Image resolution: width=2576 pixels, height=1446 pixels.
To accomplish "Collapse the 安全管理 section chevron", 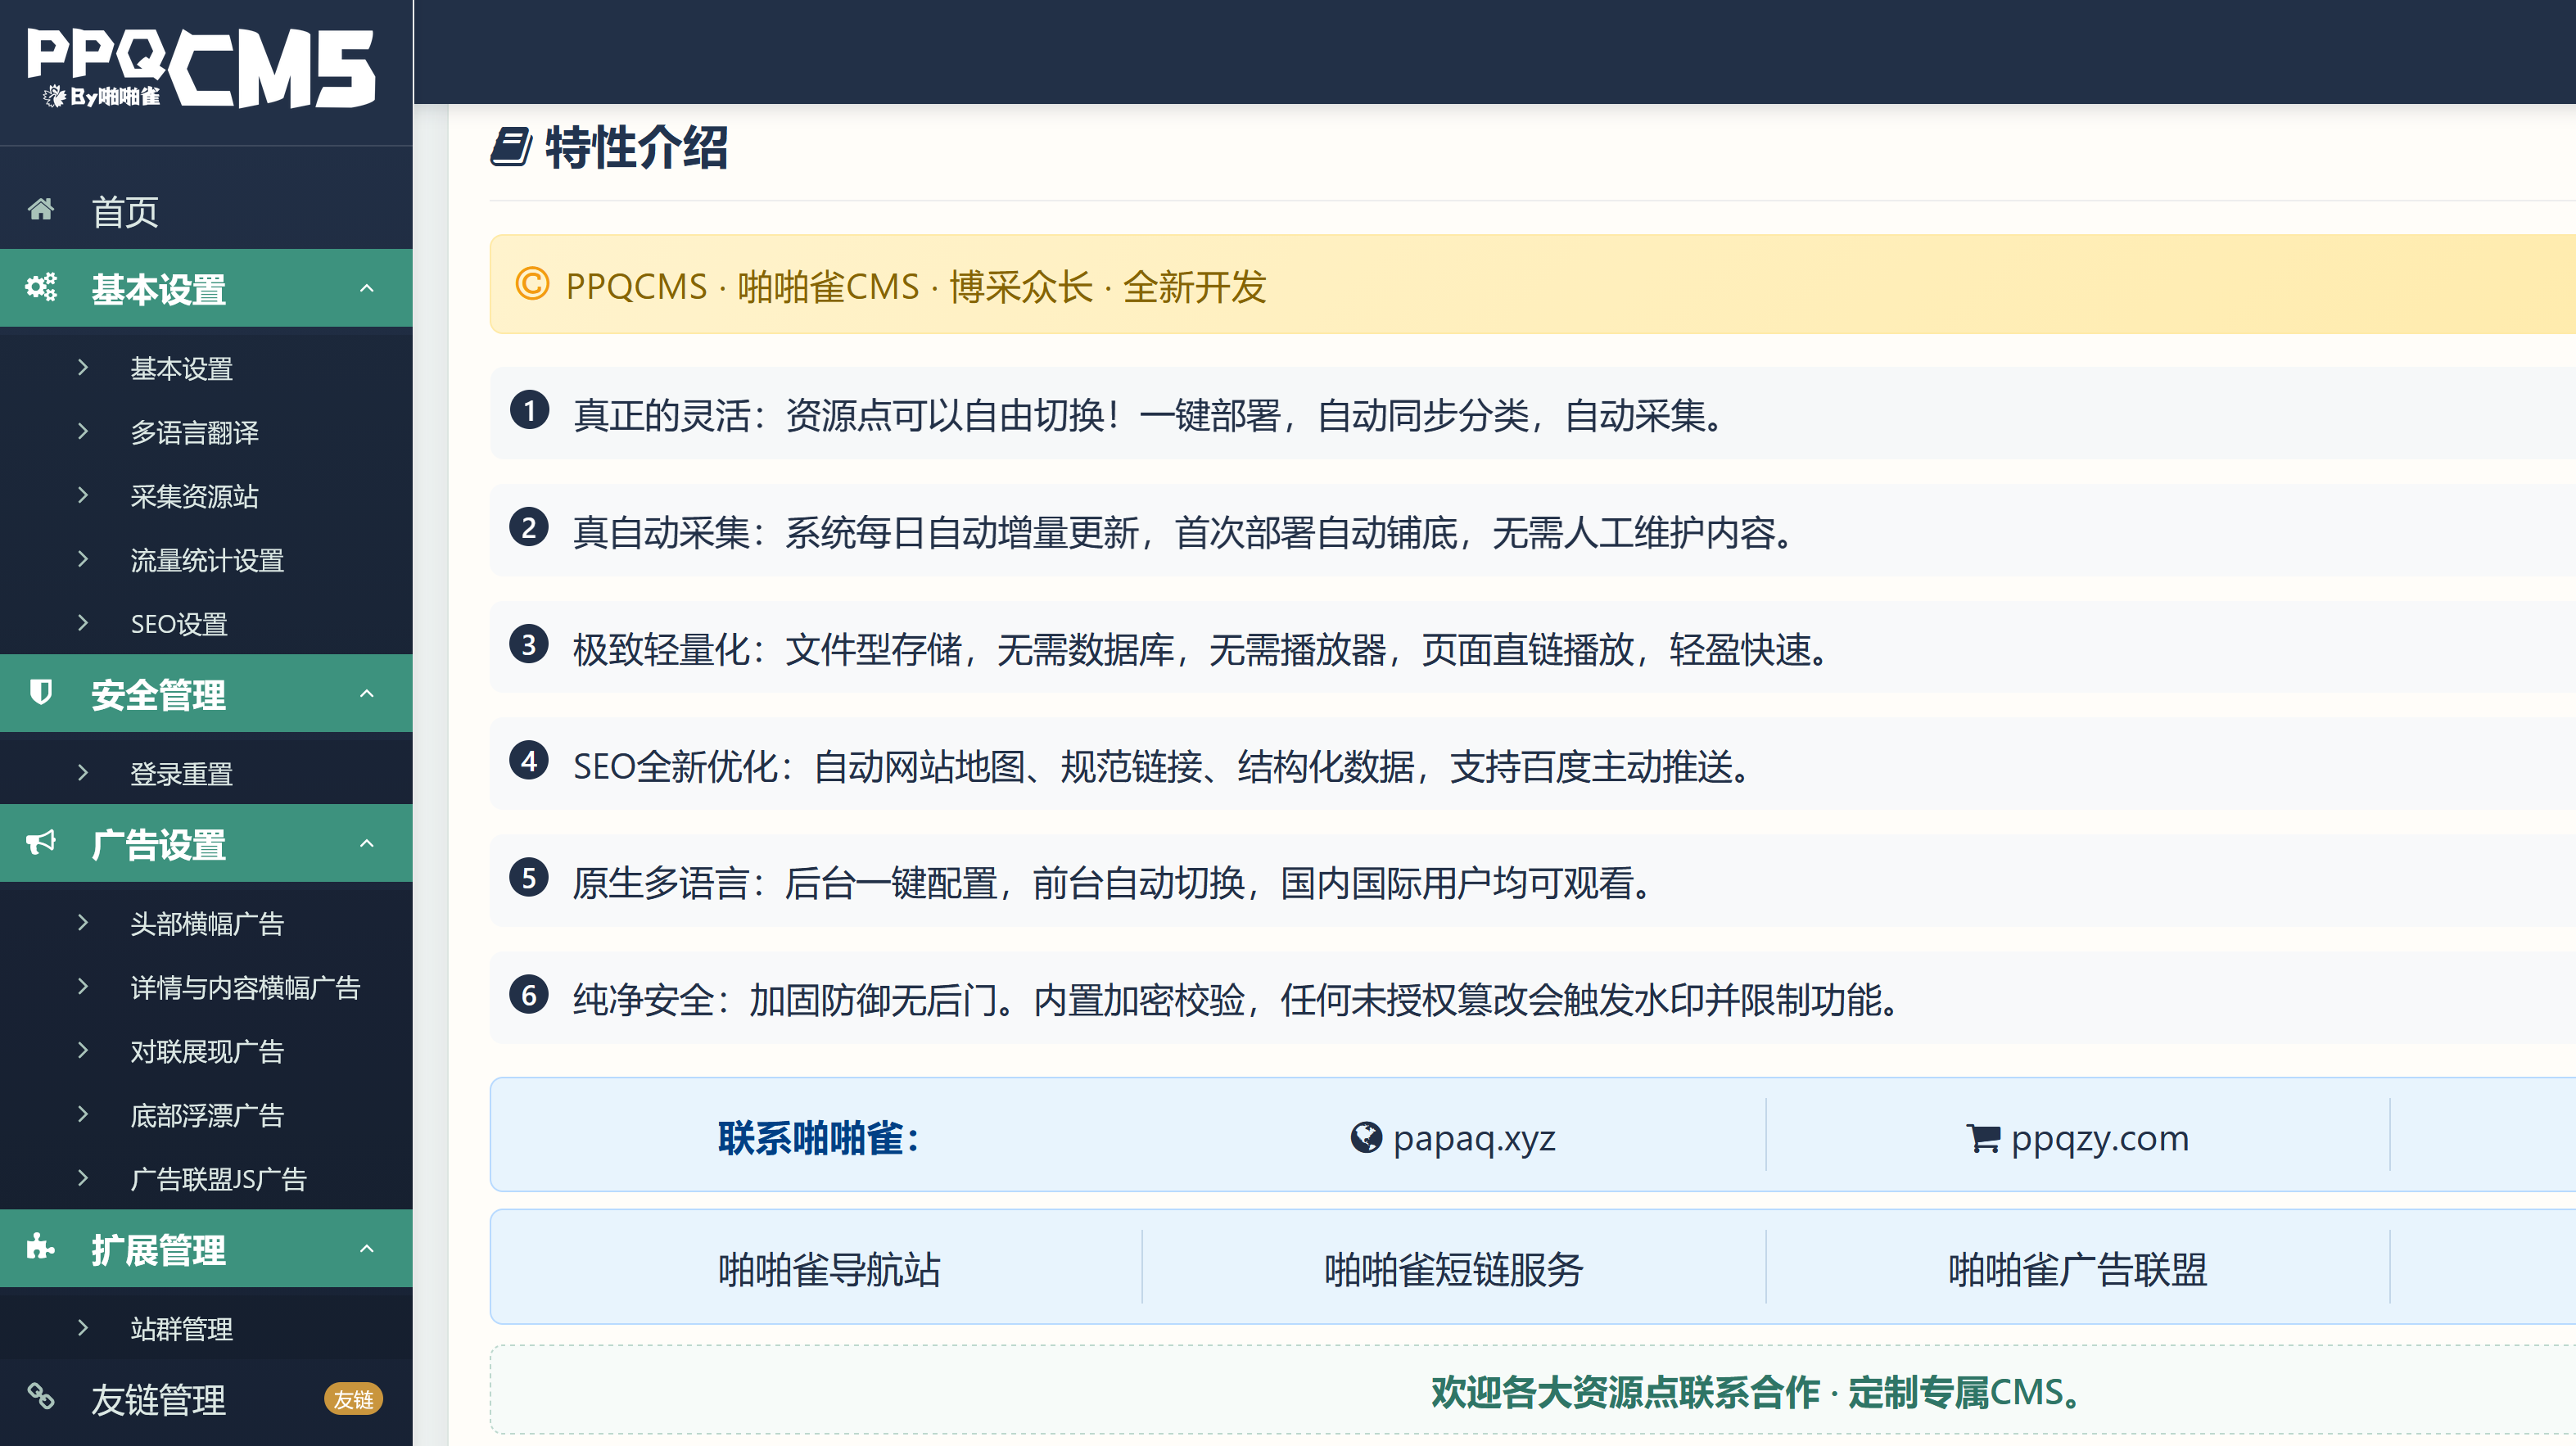I will coord(367,693).
